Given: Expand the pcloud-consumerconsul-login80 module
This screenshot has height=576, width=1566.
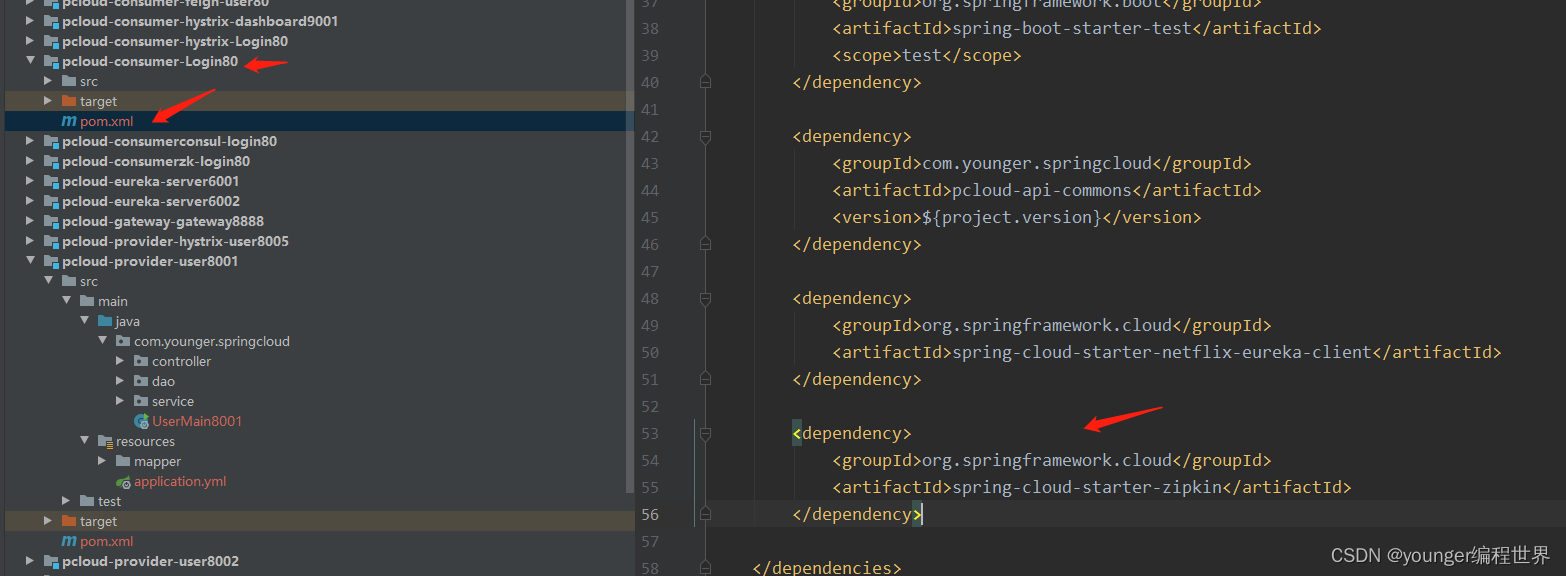Looking at the screenshot, I should [30, 141].
